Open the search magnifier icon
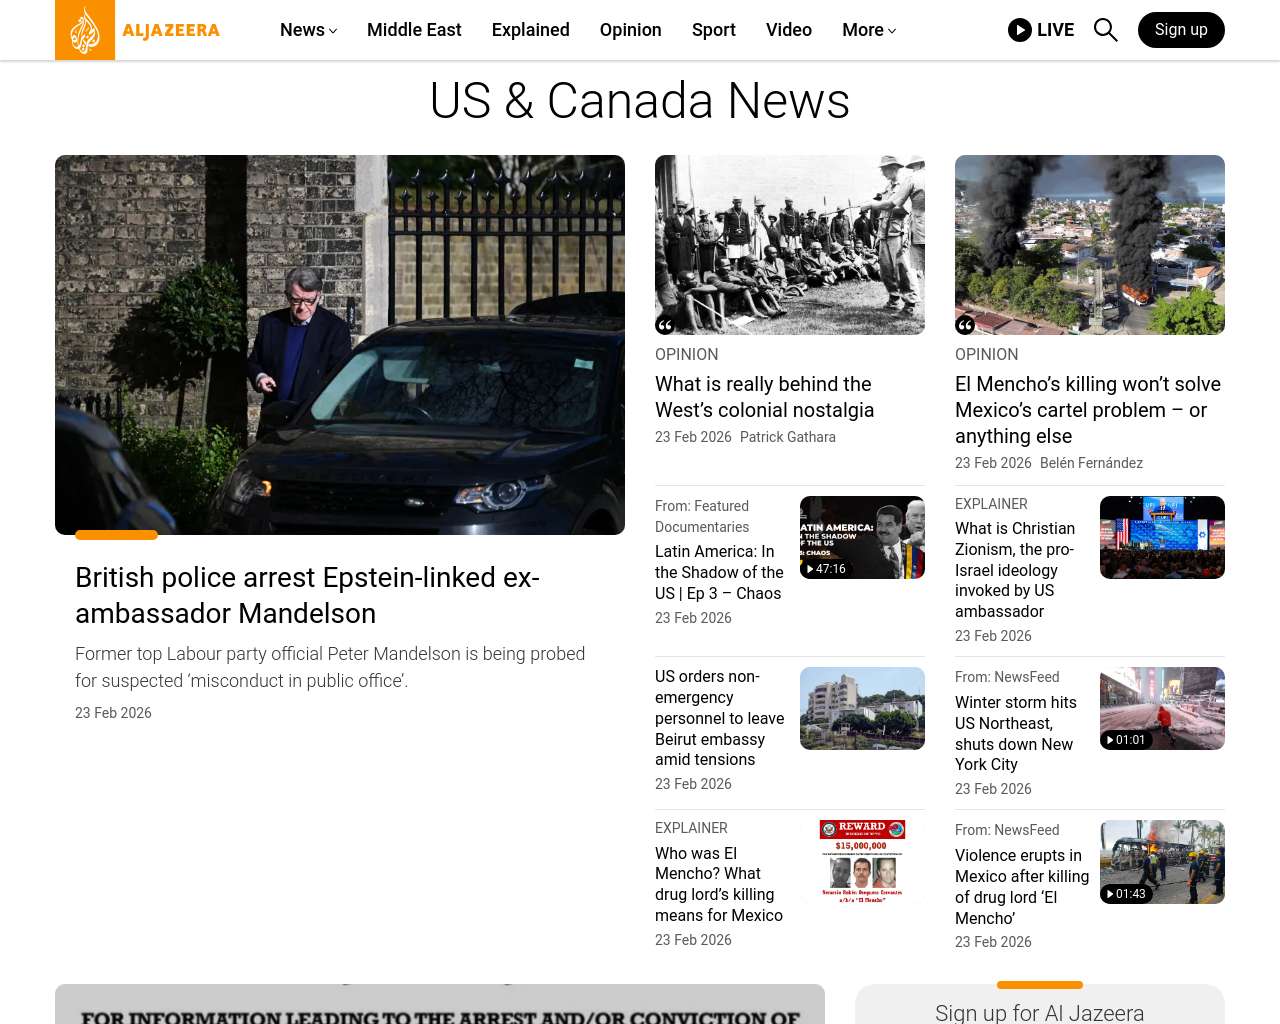Image resolution: width=1280 pixels, height=1024 pixels. [x=1105, y=30]
